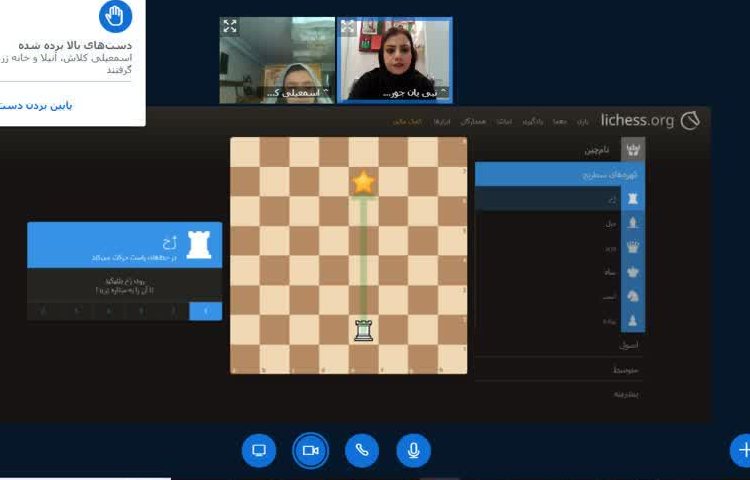Select the king lesson in sidebar
This screenshot has height=480, width=750.
(632, 271)
